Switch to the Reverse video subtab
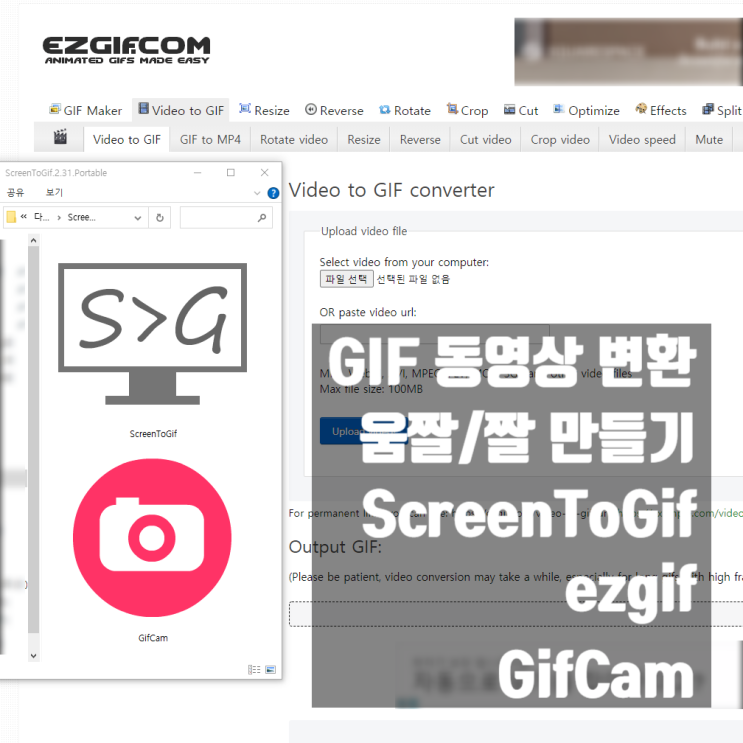 [420, 139]
